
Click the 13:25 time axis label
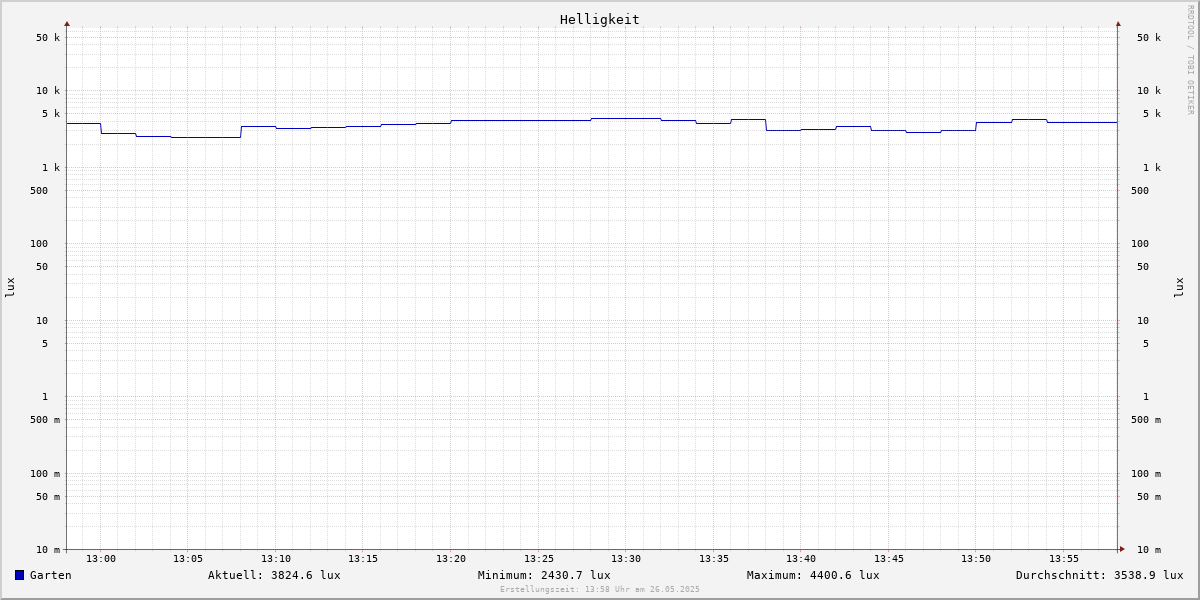coord(539,559)
